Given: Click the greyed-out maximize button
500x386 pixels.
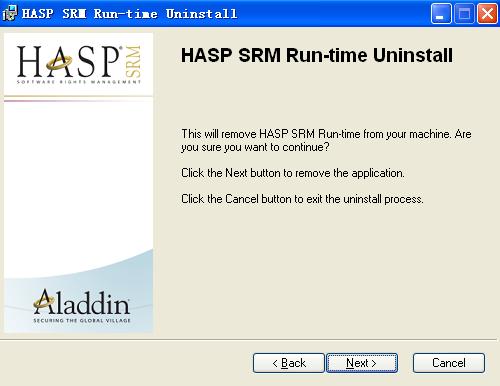Looking at the screenshot, I should click(x=464, y=14).
